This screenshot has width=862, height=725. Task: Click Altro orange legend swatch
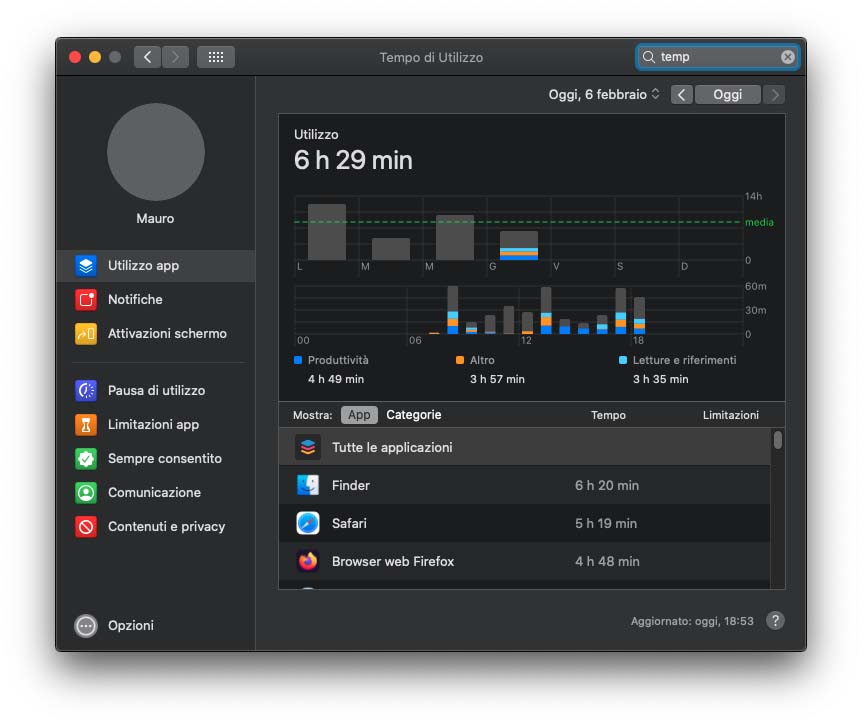(x=460, y=361)
